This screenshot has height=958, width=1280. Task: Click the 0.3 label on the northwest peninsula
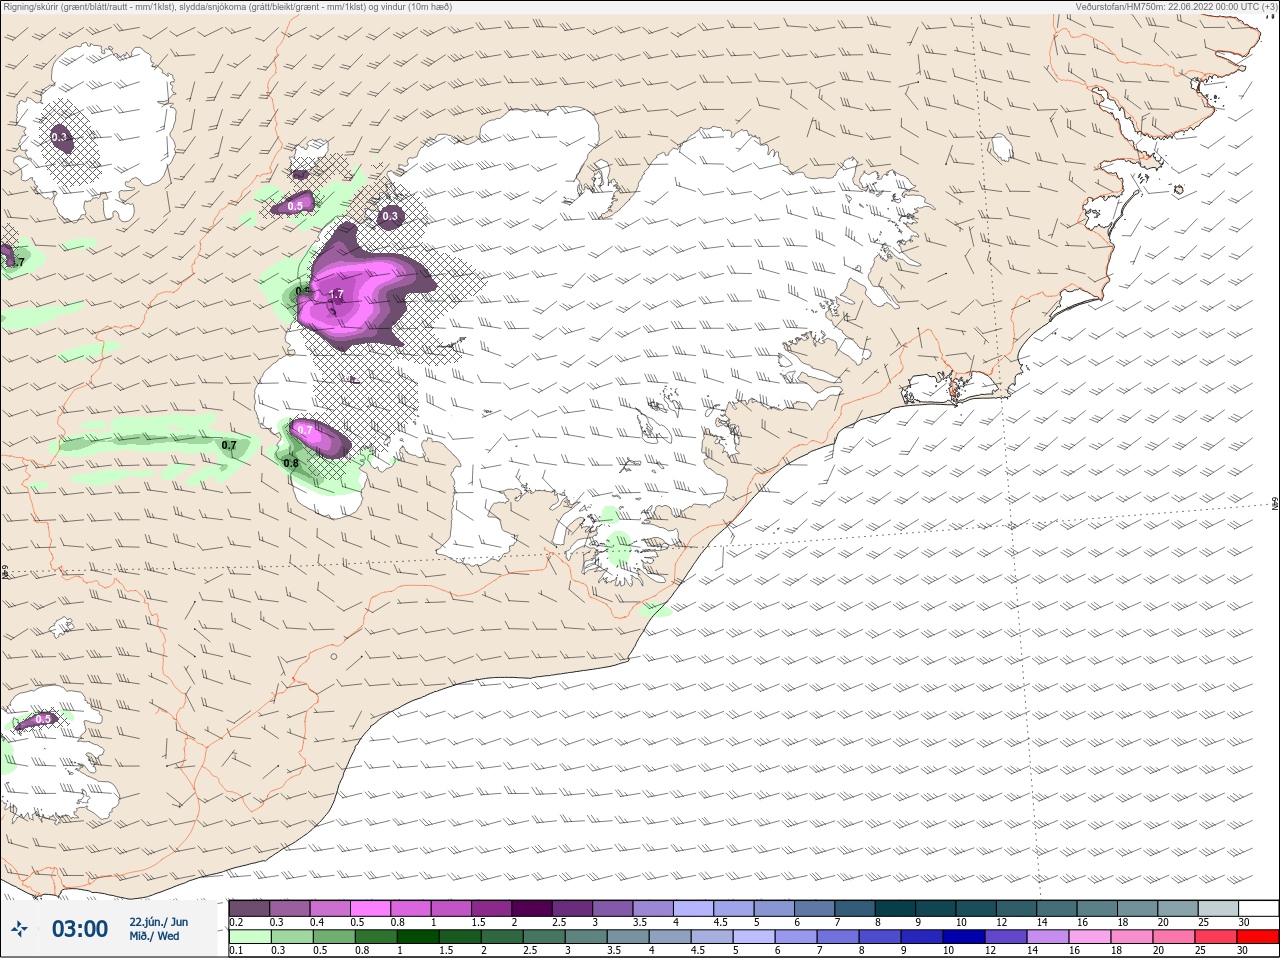click(x=59, y=137)
